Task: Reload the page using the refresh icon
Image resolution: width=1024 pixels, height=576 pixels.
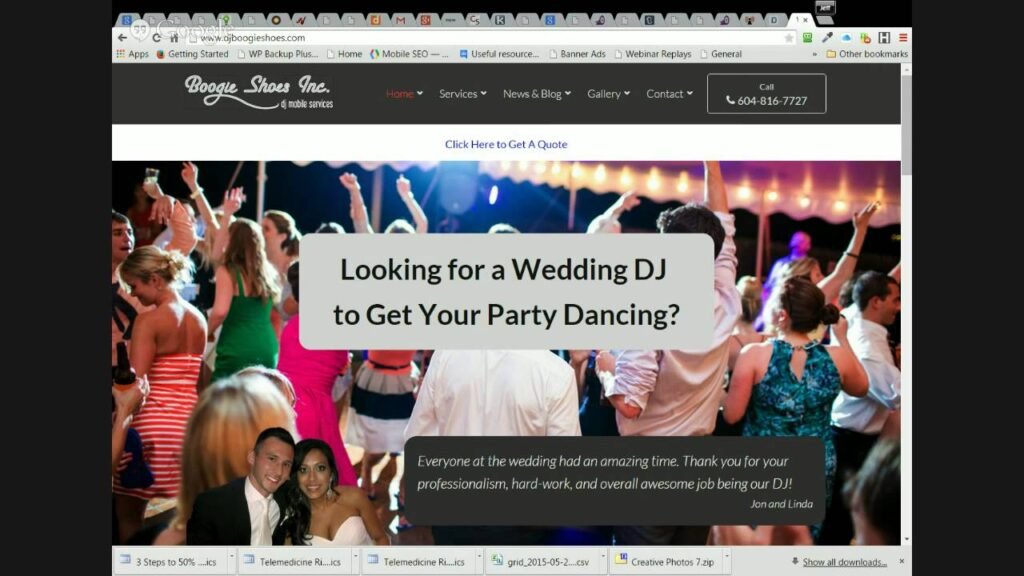Action: coord(156,37)
